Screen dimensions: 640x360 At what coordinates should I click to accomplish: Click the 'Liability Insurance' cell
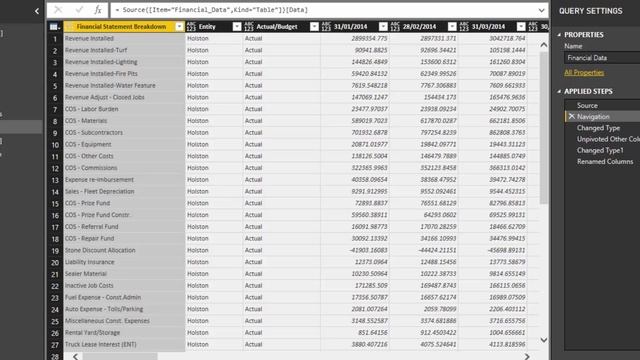pos(124,262)
